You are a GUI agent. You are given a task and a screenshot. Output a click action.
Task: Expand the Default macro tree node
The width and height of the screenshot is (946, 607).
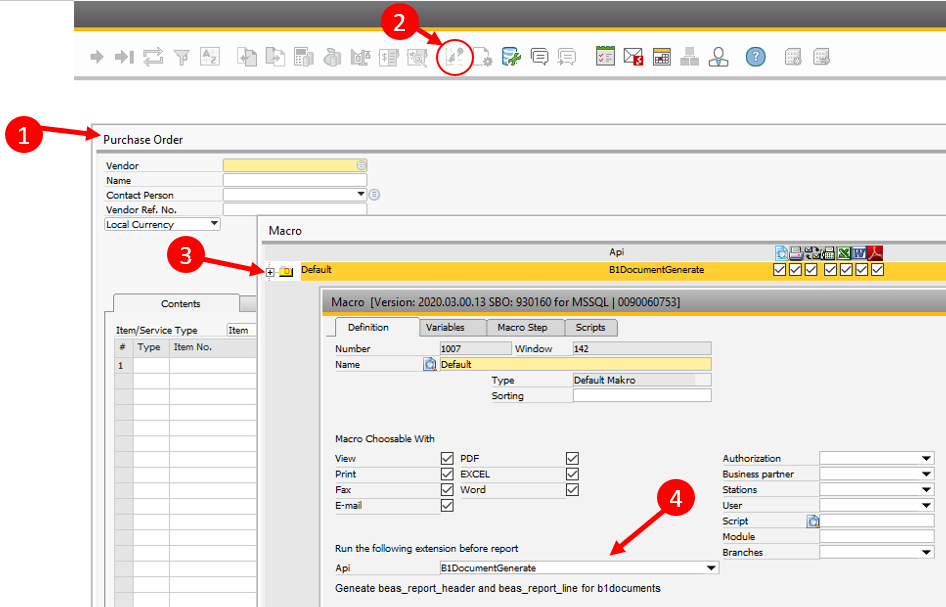pos(270,271)
